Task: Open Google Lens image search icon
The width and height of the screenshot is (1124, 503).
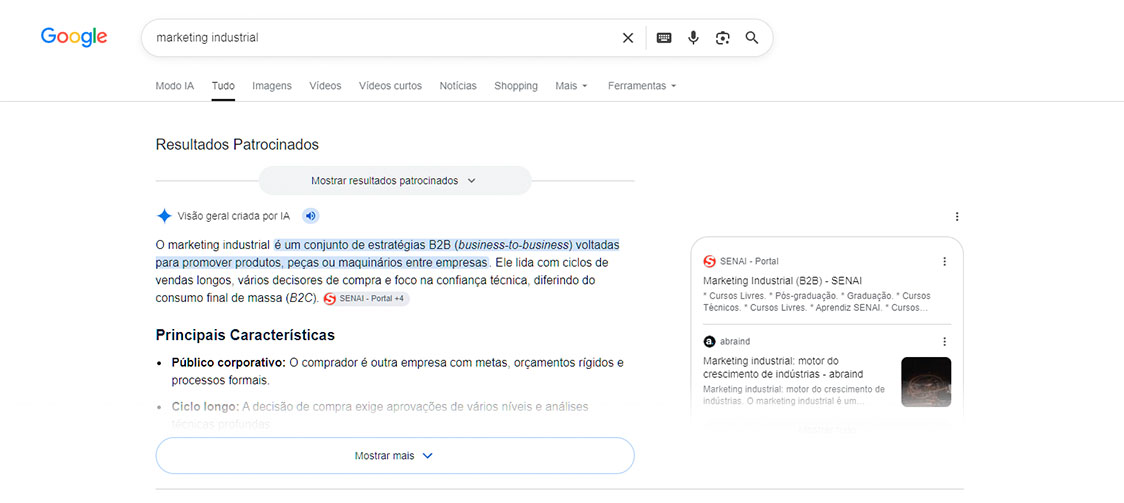Action: coord(723,38)
